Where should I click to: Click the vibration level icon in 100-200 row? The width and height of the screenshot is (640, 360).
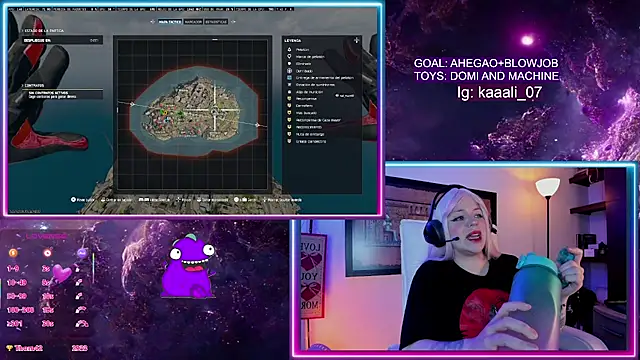pos(81,310)
